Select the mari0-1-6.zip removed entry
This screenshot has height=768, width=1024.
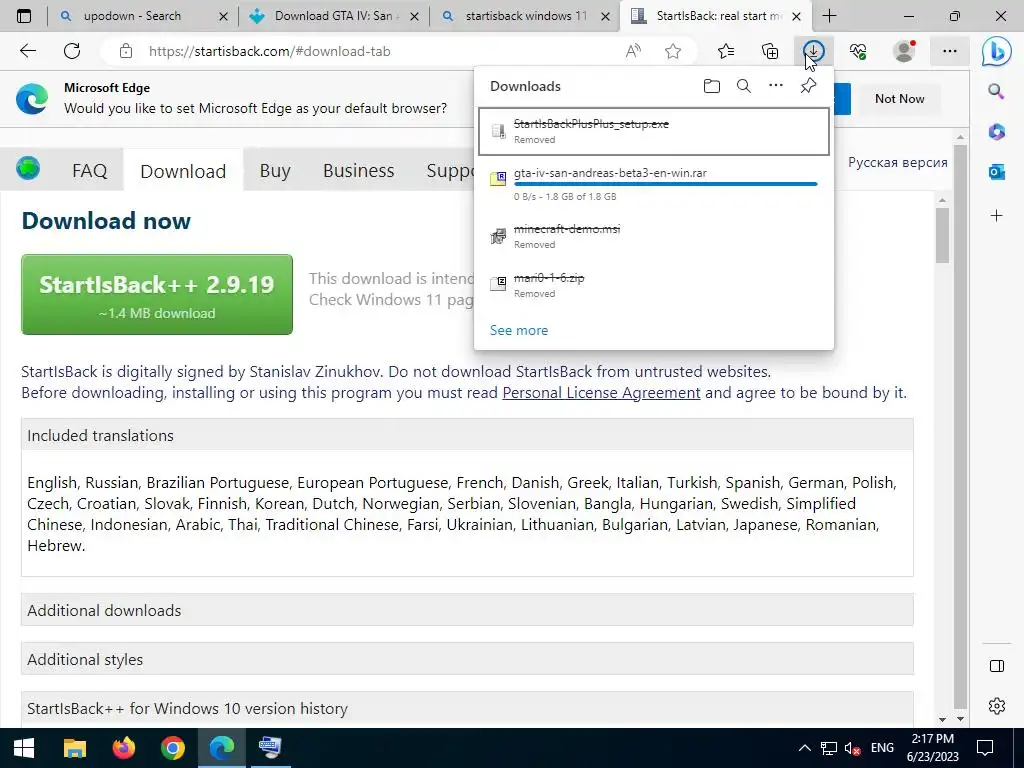[x=654, y=285]
